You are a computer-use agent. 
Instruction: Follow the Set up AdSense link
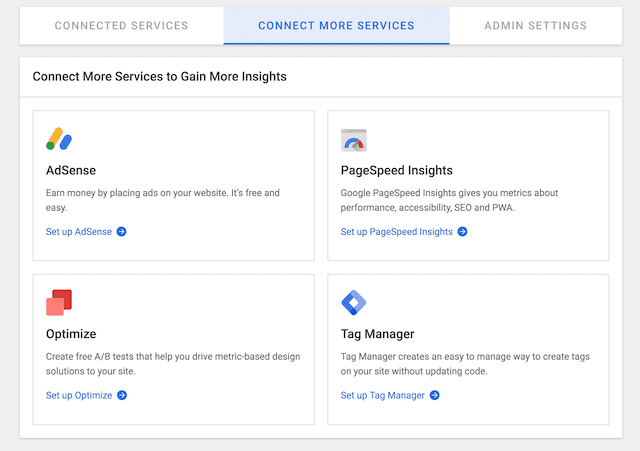pyautogui.click(x=79, y=231)
